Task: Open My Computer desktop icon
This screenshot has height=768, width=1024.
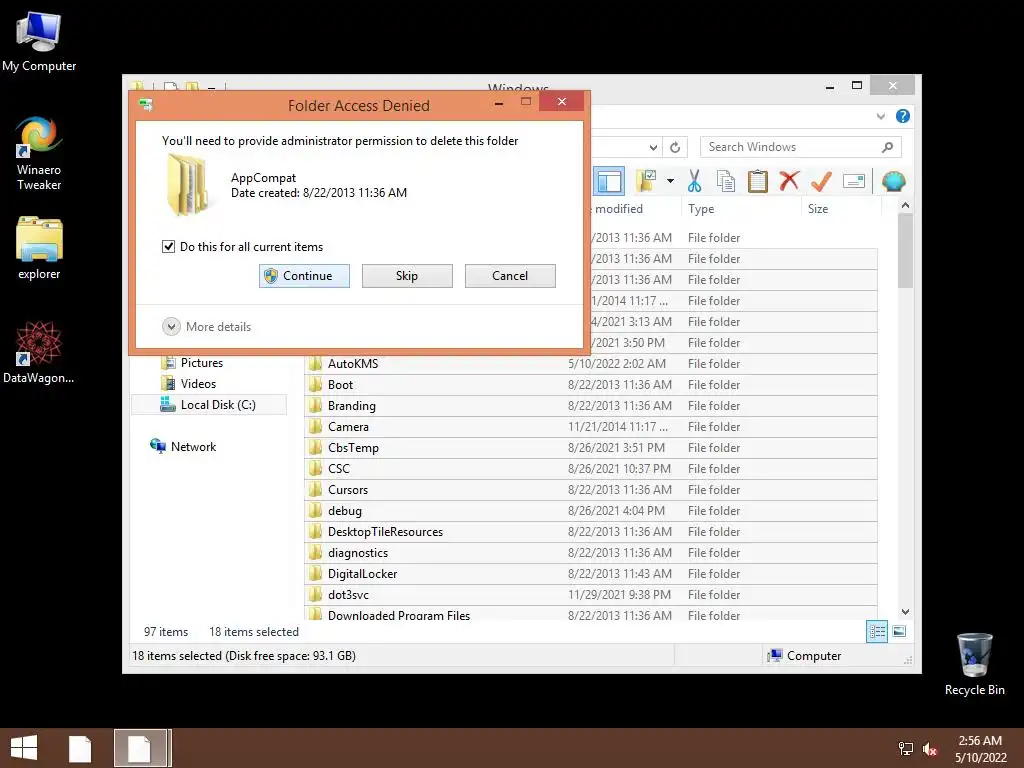Action: [x=39, y=42]
